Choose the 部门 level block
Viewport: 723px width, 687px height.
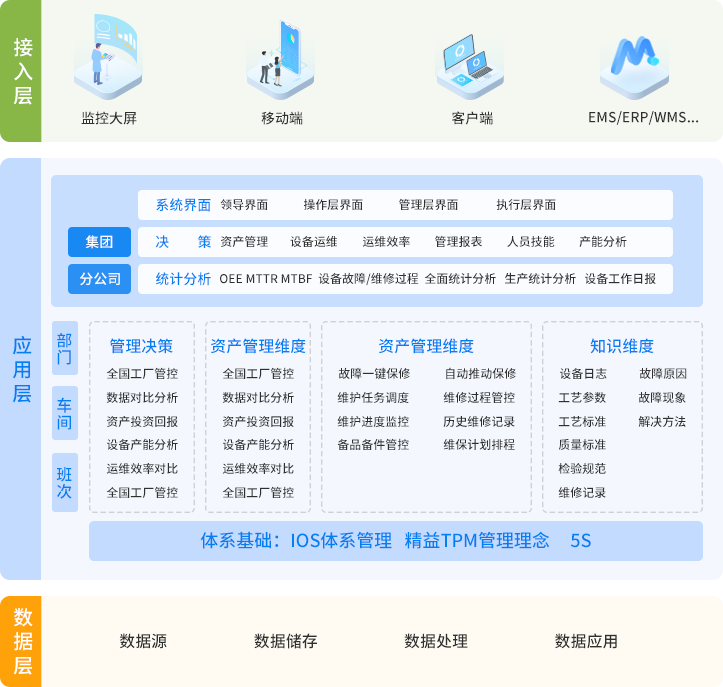tap(65, 348)
